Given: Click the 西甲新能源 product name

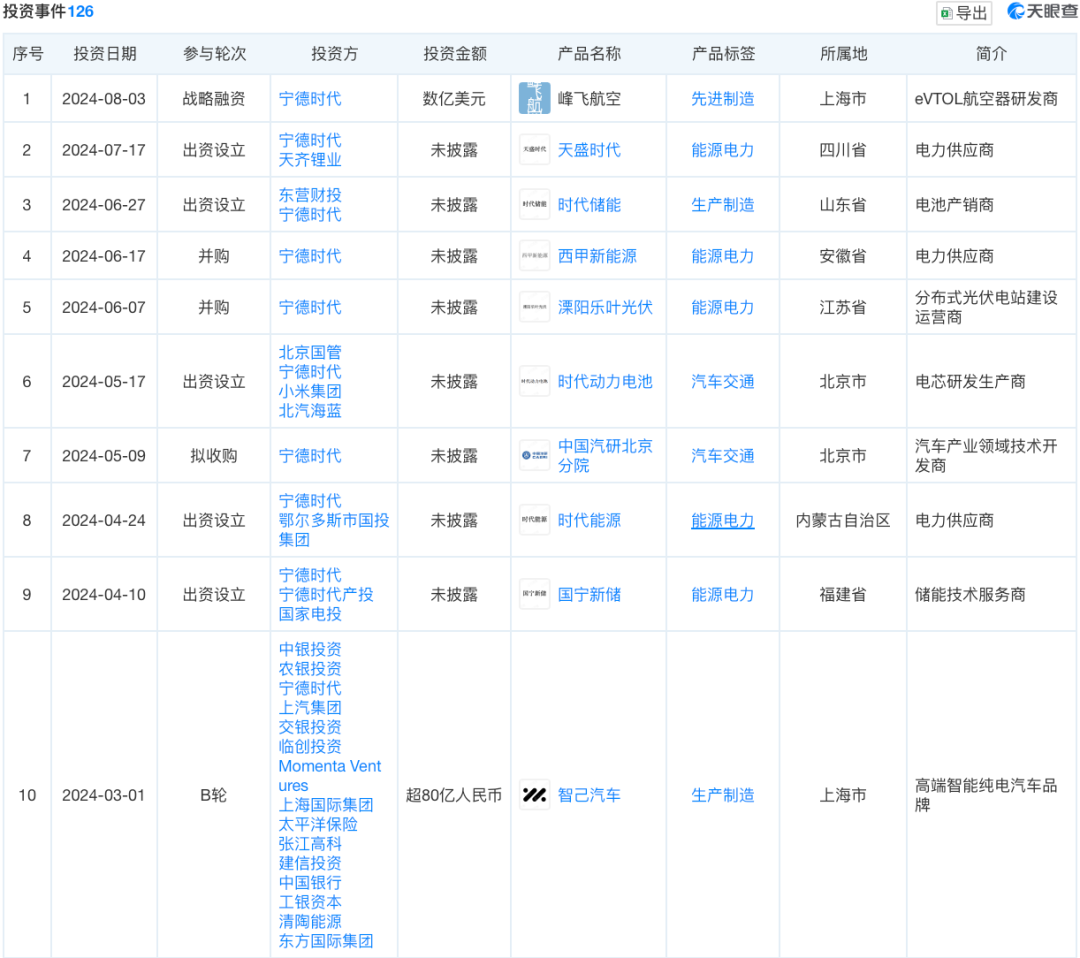Looking at the screenshot, I should pos(596,256).
